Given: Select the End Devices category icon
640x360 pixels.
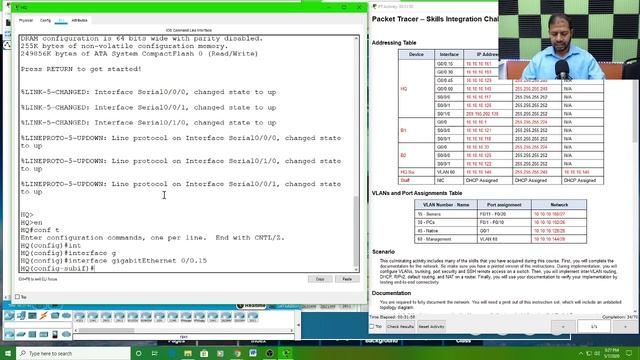Looking at the screenshot, I should click(x=21, y=316).
